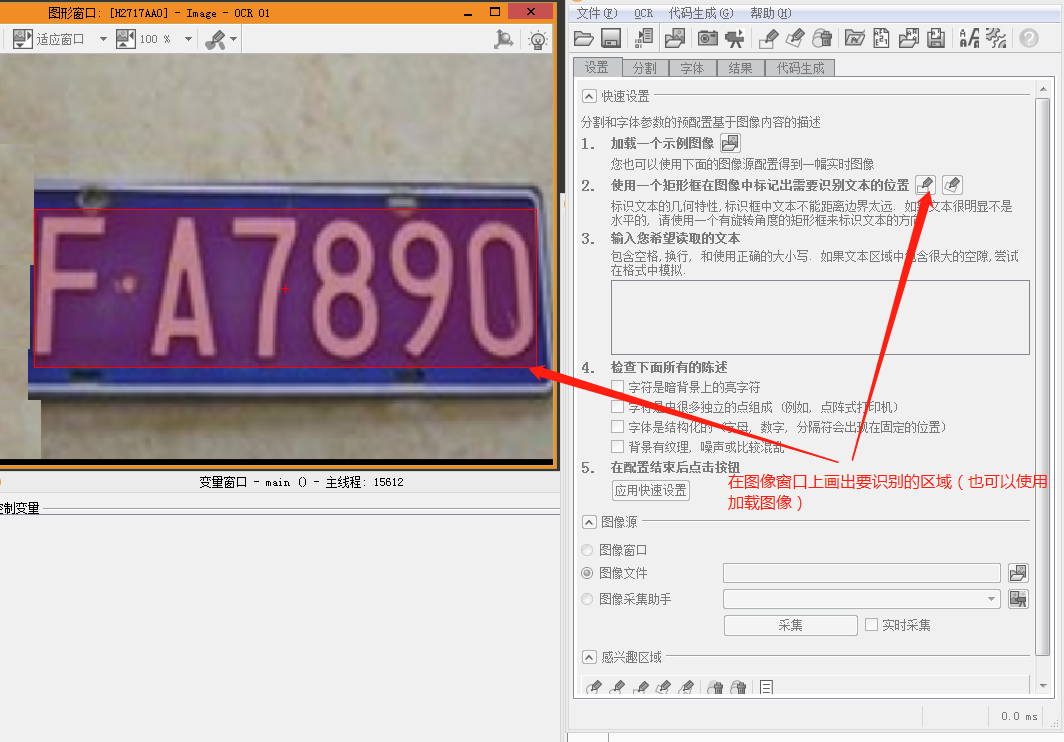
Task: Click the AF font settings icon in the toolbar
Action: [x=969, y=38]
